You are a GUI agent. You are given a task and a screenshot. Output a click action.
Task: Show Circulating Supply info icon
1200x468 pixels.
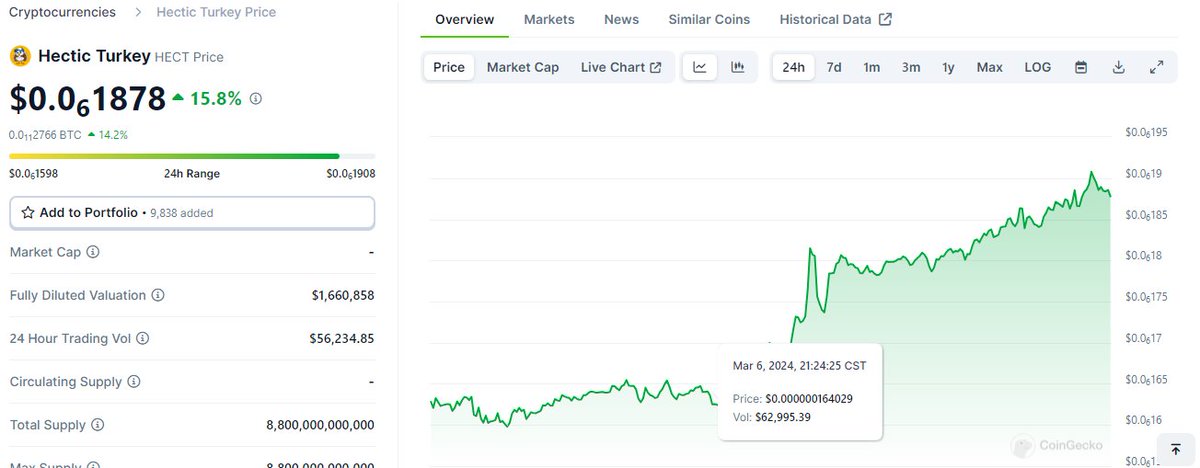[x=134, y=382]
